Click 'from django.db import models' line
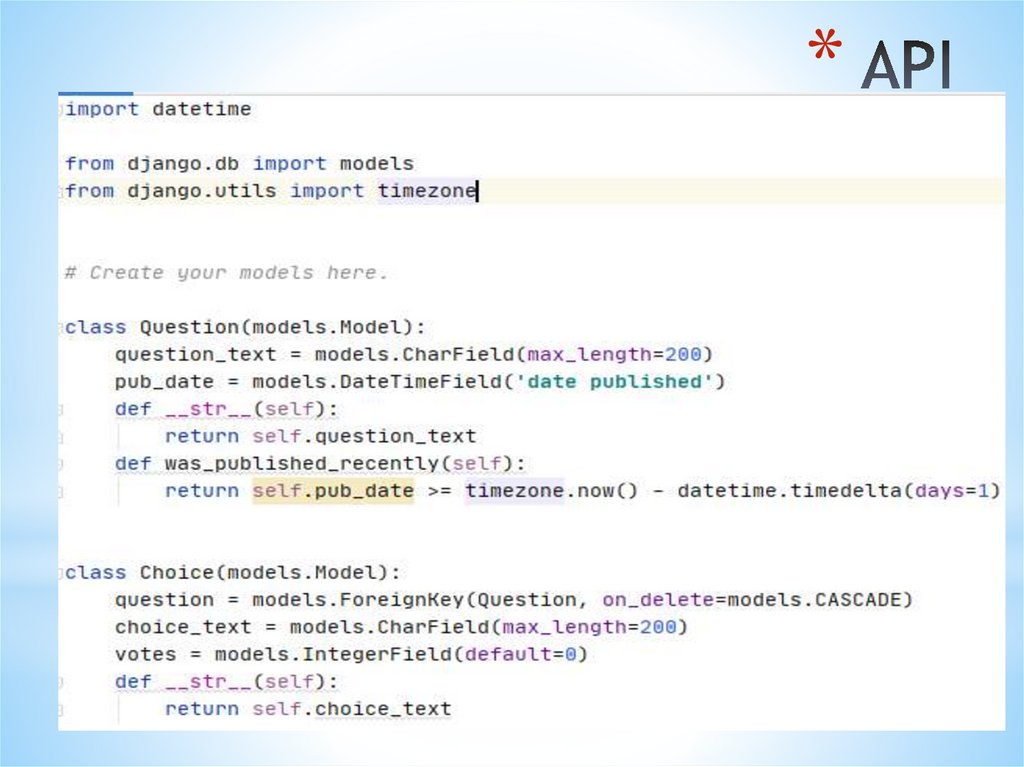This screenshot has width=1024, height=767. click(x=240, y=163)
